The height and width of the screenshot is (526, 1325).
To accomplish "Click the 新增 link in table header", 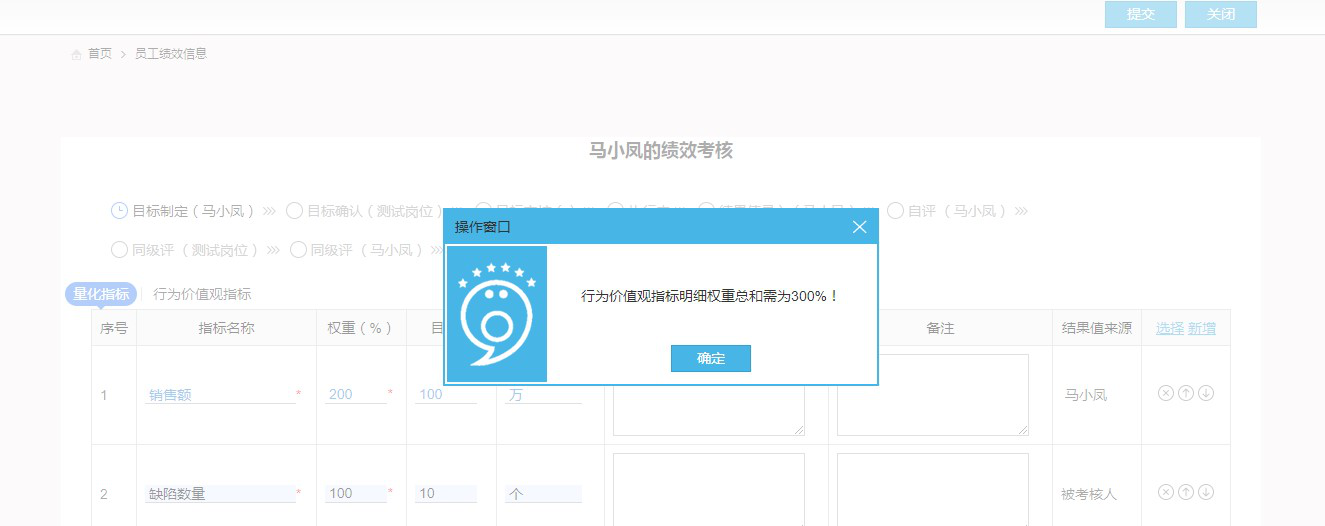I will point(1202,328).
